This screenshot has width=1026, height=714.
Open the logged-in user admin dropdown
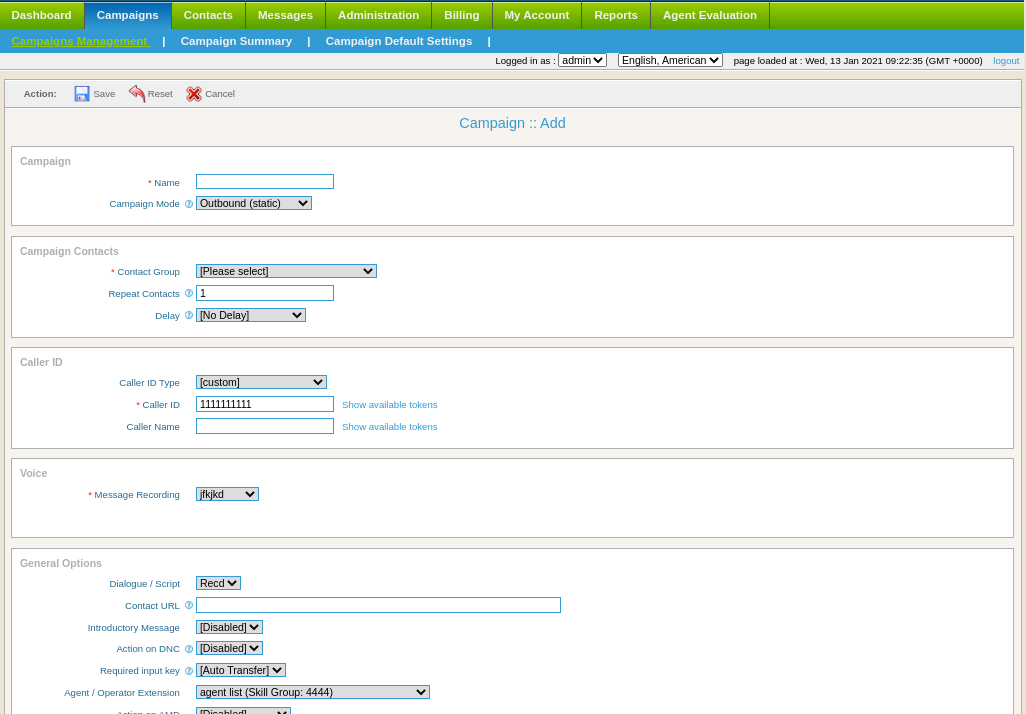(582, 60)
